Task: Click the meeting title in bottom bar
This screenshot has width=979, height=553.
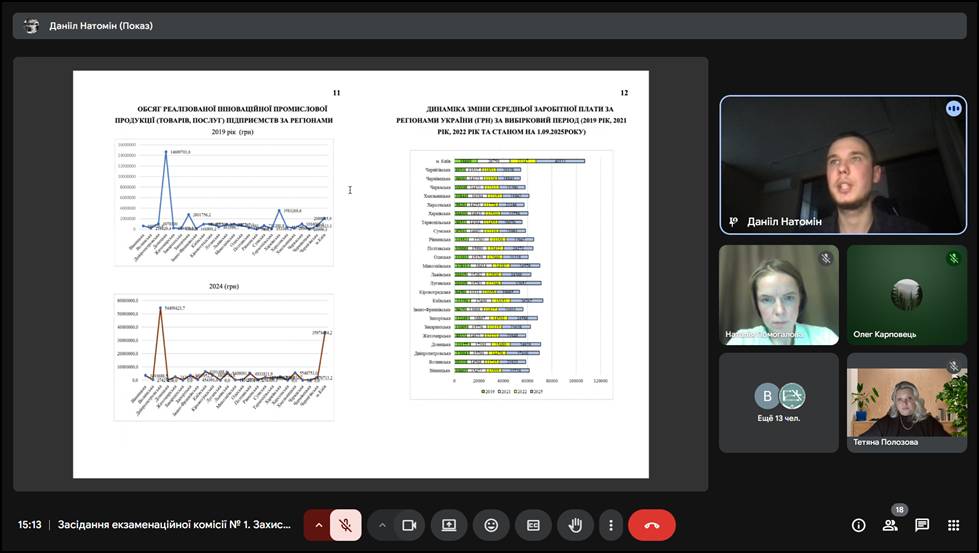Action: click(x=174, y=525)
